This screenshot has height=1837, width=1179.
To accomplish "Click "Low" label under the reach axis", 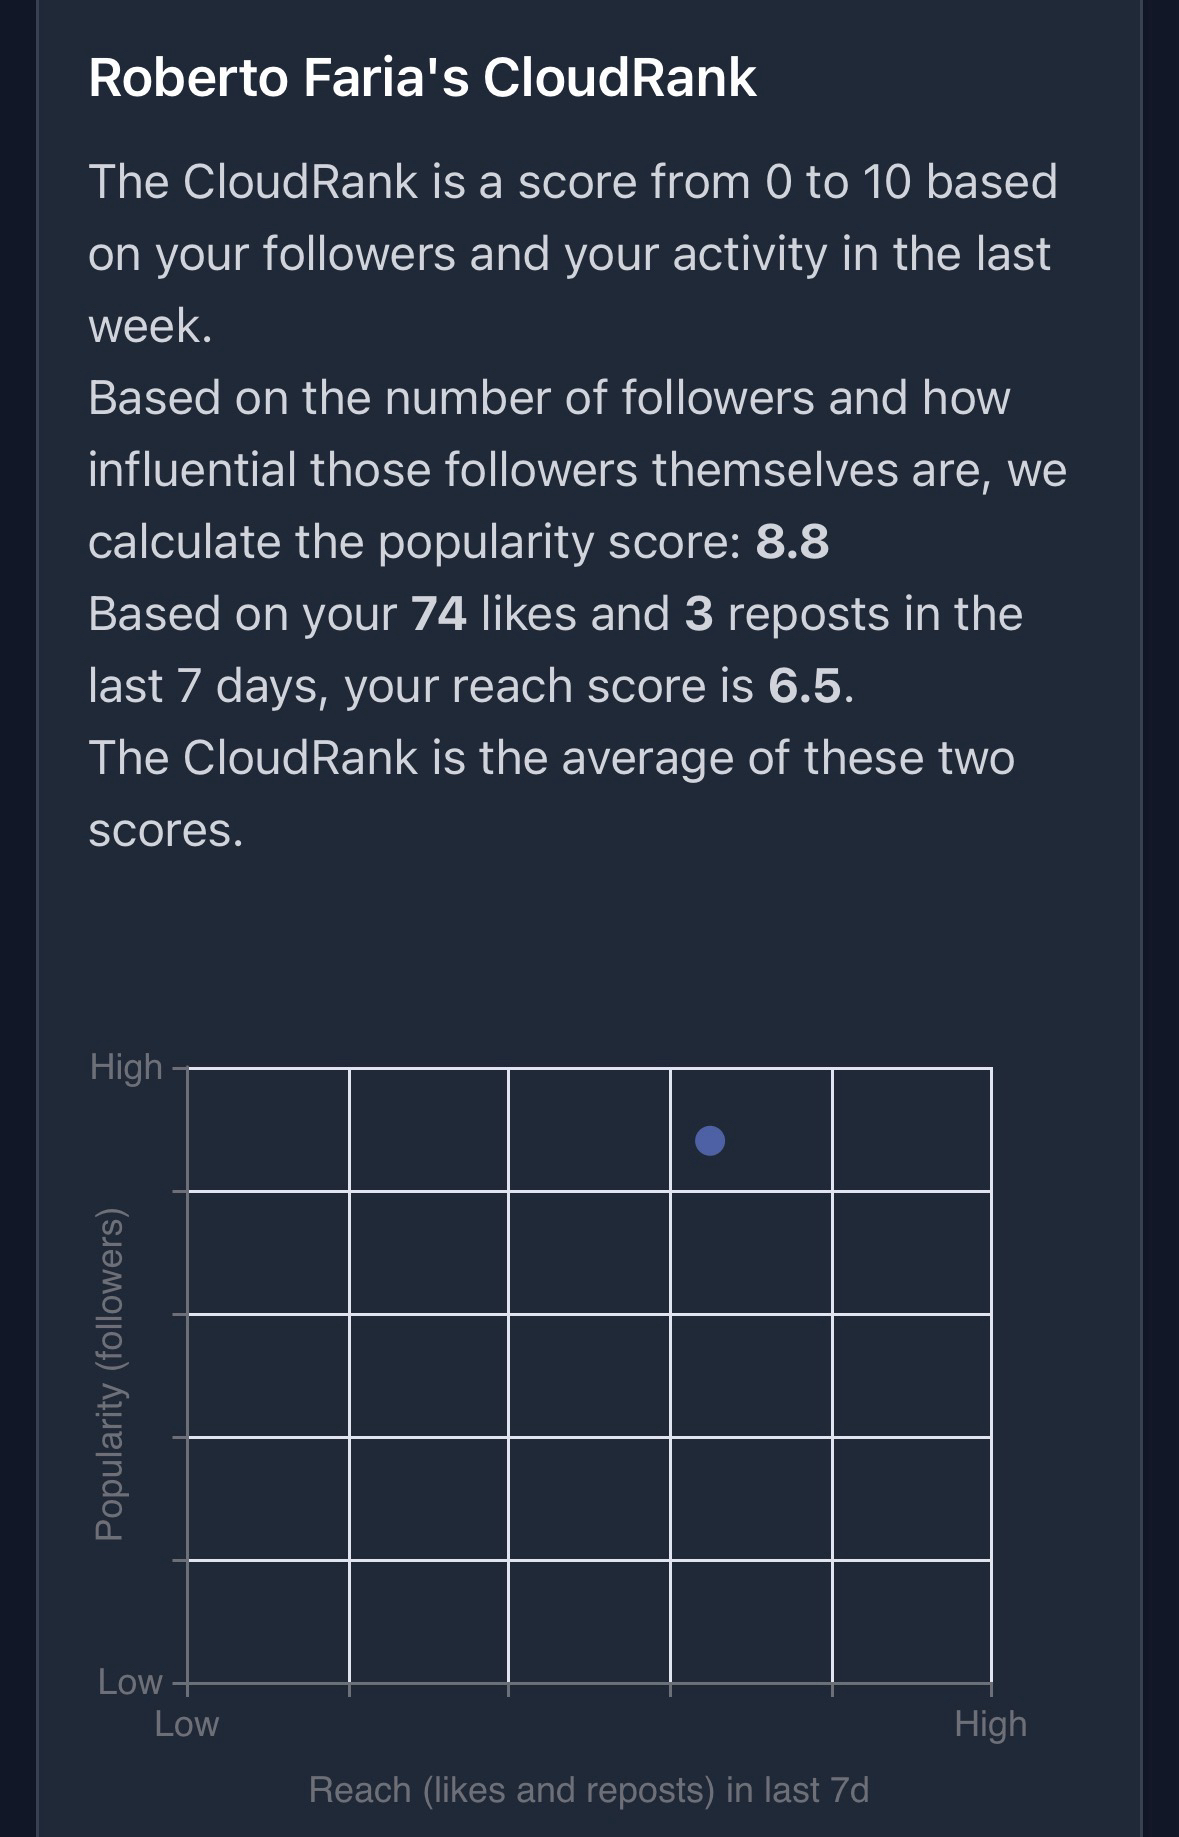I will click(186, 1724).
